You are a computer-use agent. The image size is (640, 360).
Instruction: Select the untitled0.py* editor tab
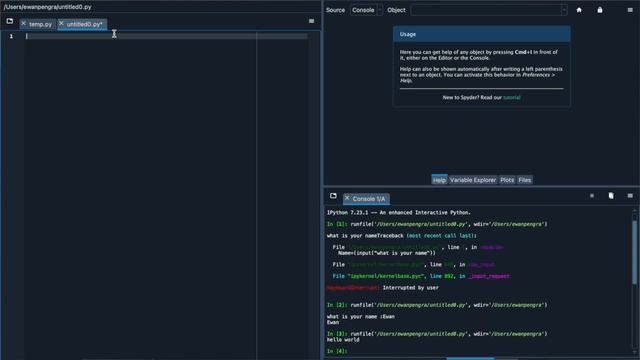coord(84,24)
